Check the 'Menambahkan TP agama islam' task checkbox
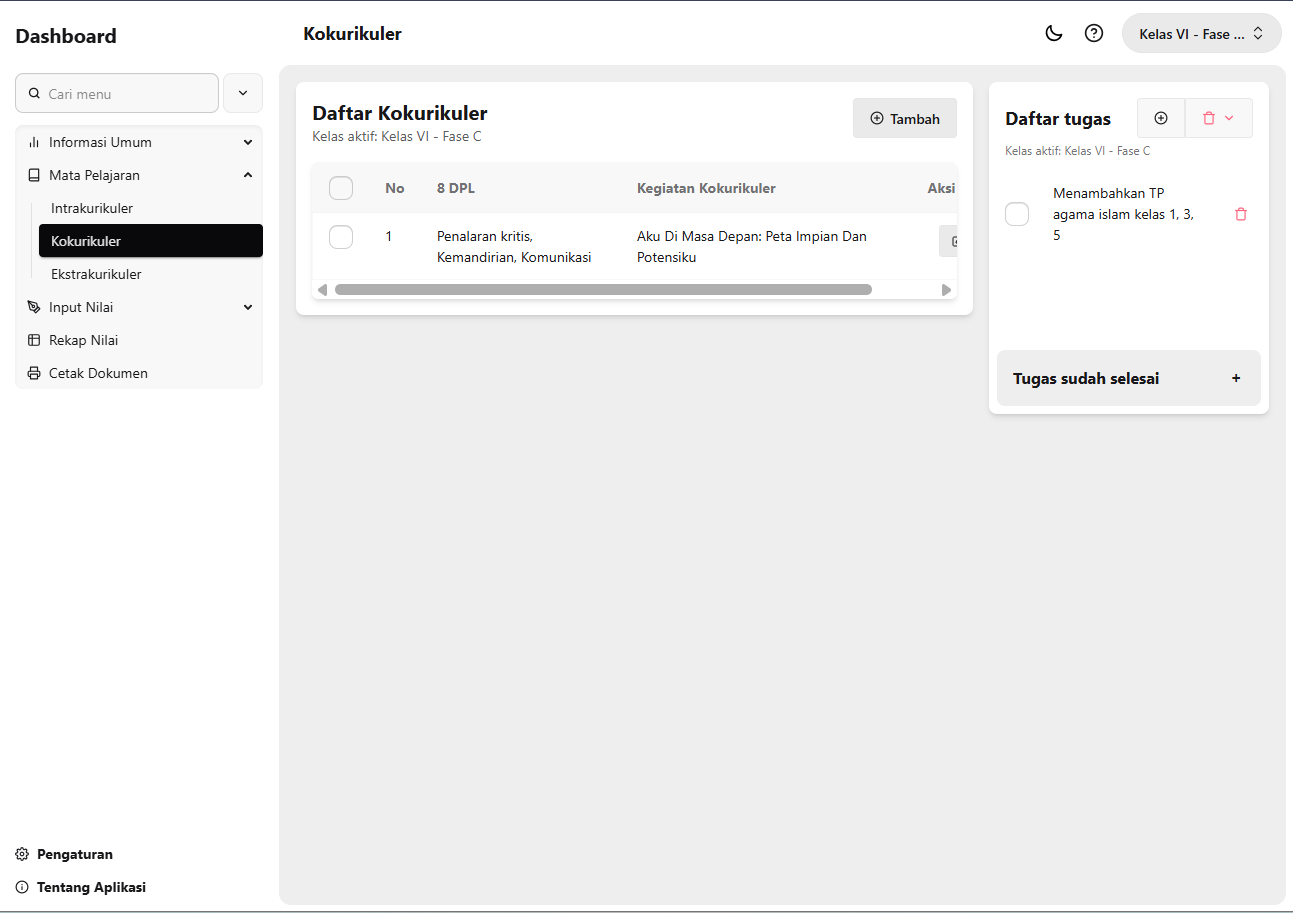 (1017, 214)
